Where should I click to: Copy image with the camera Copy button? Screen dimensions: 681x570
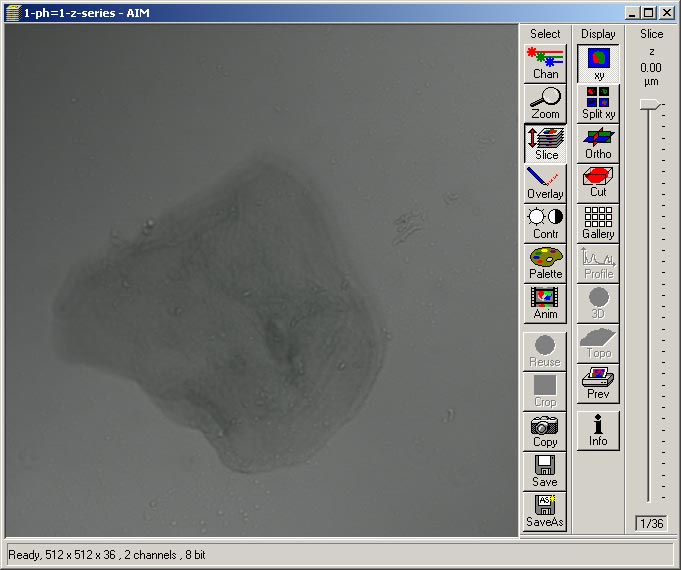tap(545, 431)
